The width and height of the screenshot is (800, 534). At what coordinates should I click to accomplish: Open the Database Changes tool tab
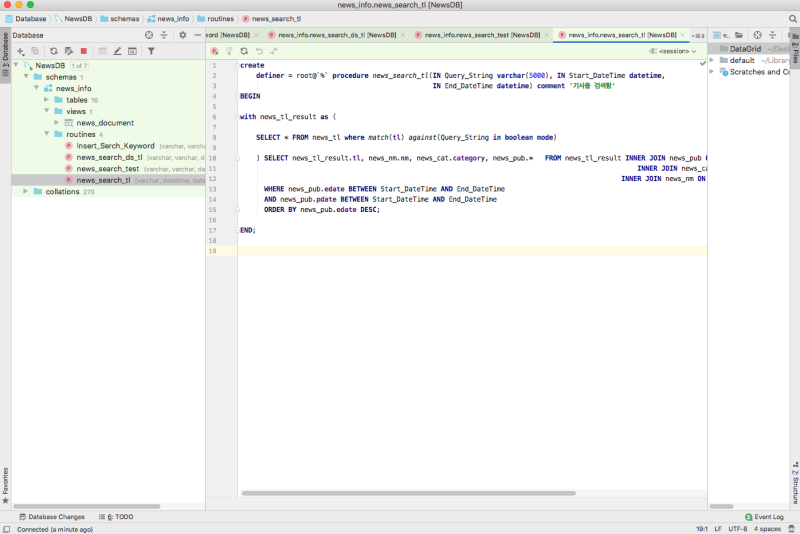pyautogui.click(x=52, y=517)
